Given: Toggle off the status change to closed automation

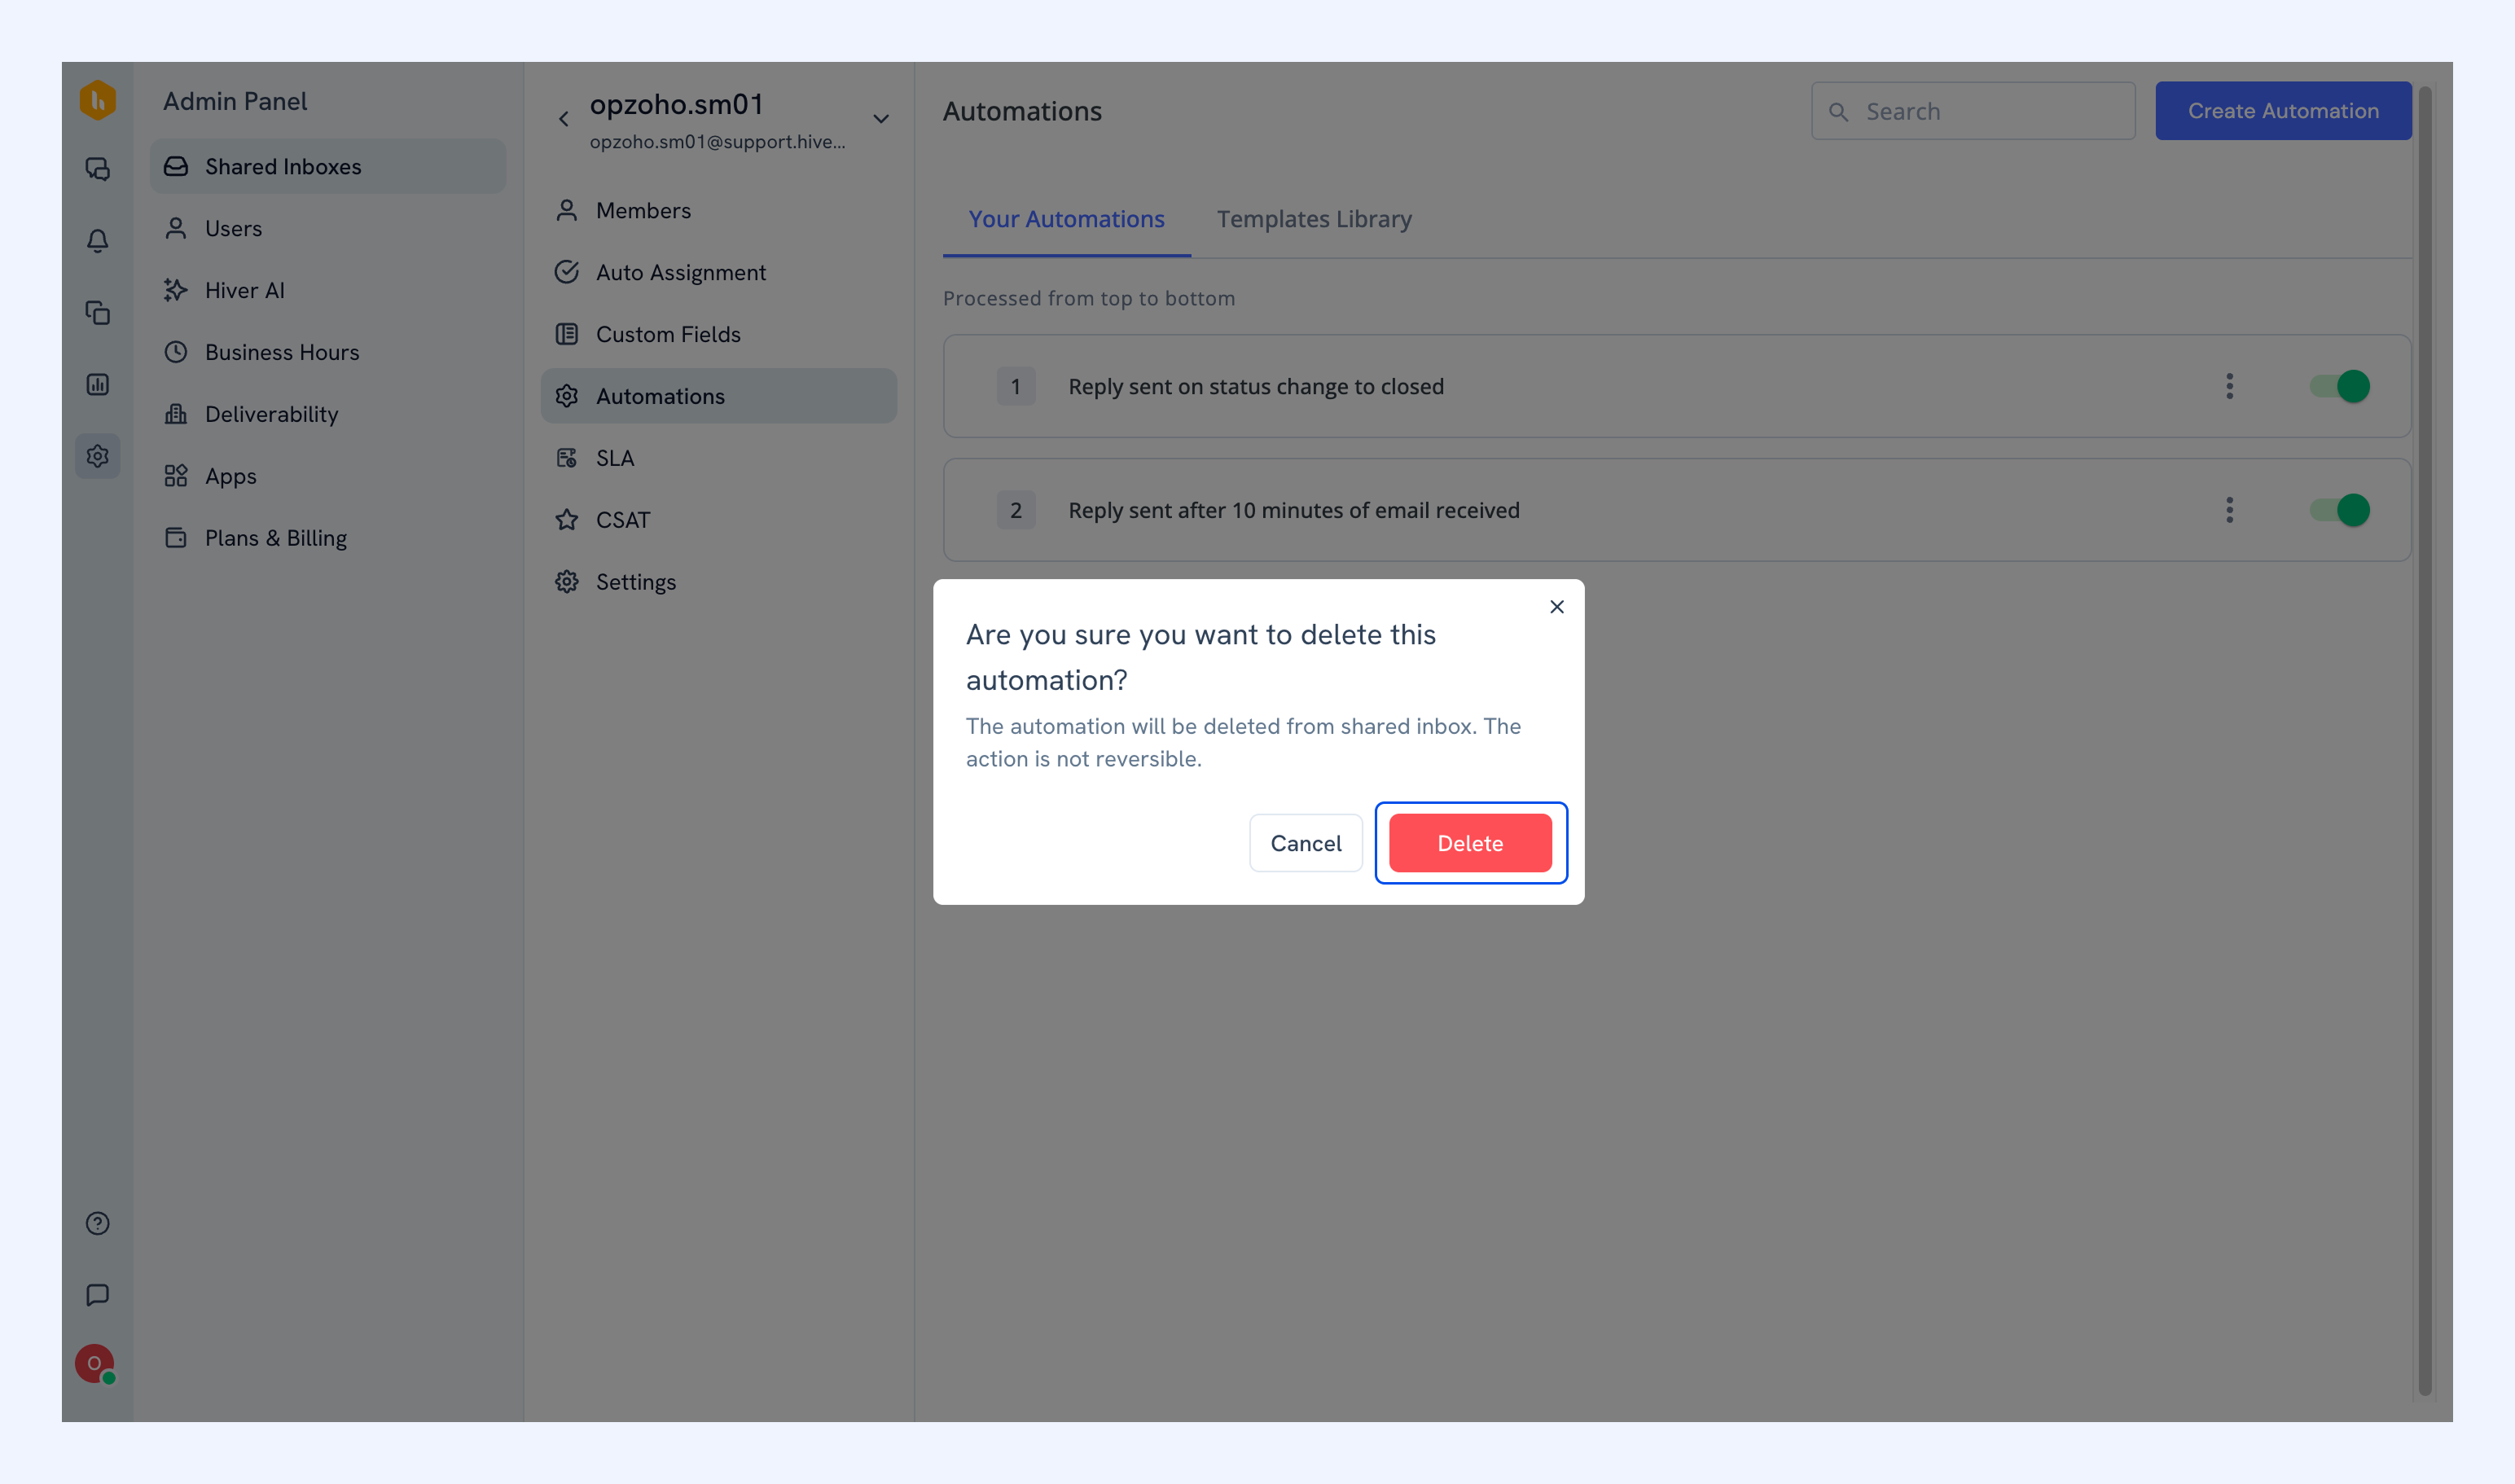Looking at the screenshot, I should [2339, 386].
